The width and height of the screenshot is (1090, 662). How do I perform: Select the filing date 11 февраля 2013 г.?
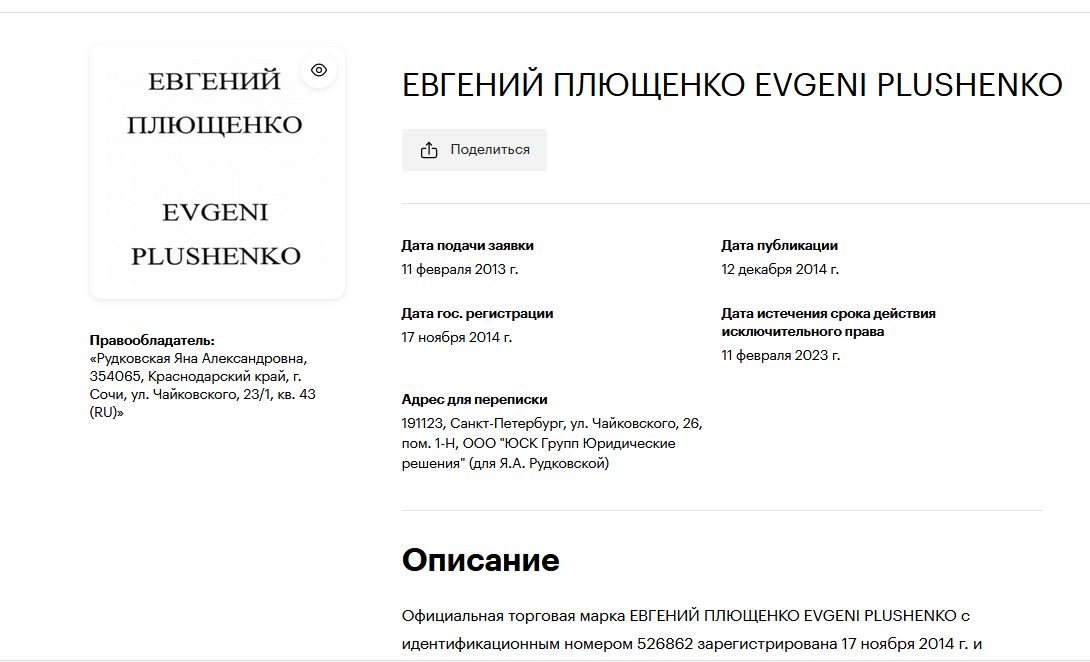point(459,269)
